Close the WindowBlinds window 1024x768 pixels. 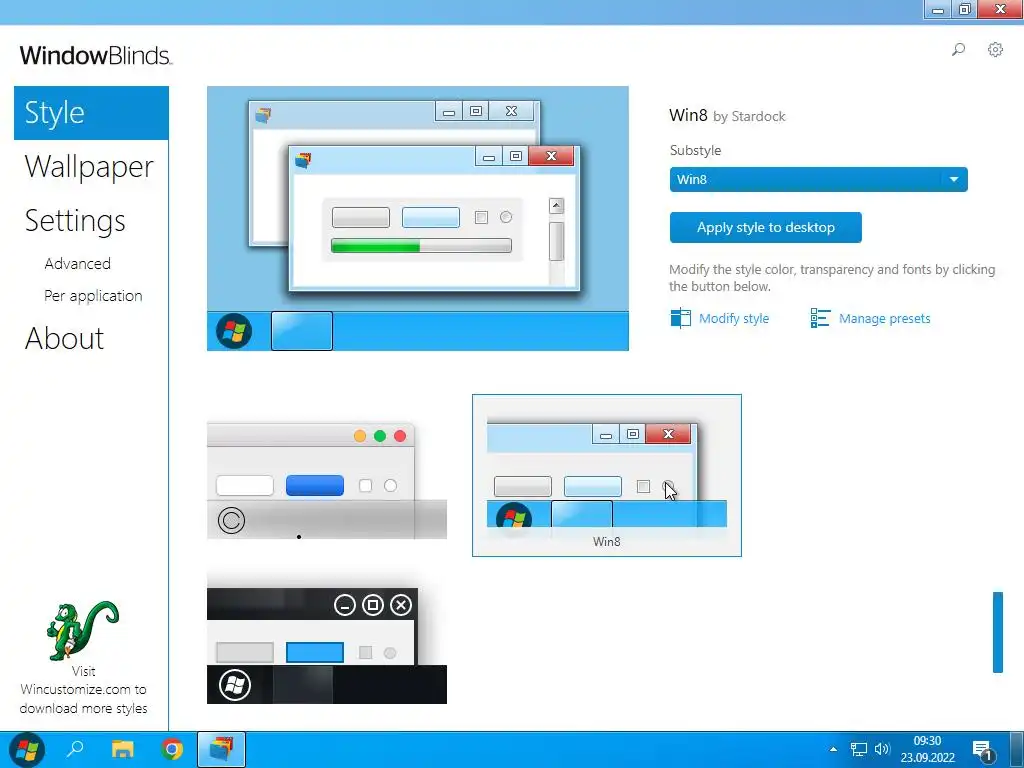click(x=1000, y=10)
